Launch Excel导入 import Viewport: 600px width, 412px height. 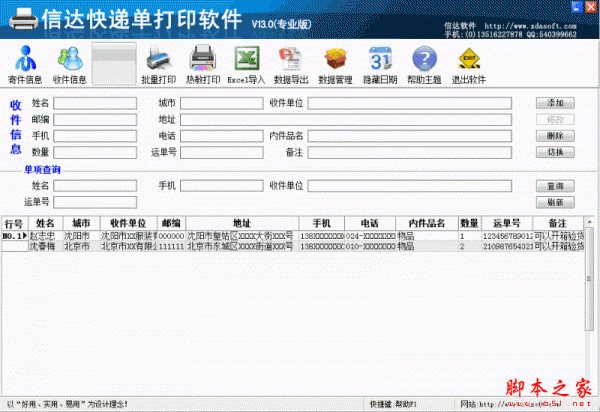(246, 64)
